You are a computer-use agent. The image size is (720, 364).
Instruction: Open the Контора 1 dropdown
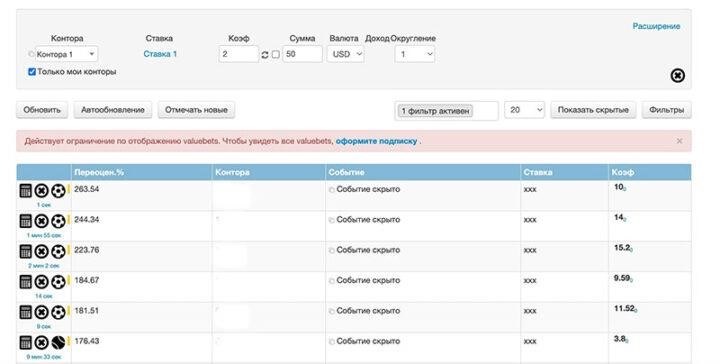click(67, 54)
